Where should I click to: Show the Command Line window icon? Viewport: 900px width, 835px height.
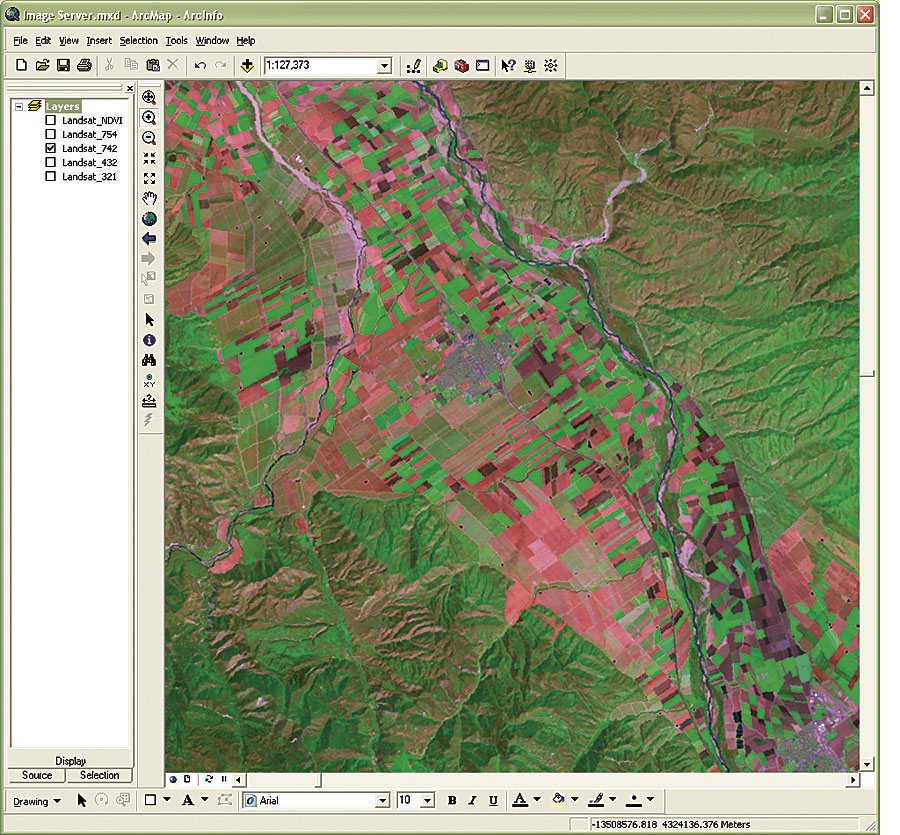[483, 65]
